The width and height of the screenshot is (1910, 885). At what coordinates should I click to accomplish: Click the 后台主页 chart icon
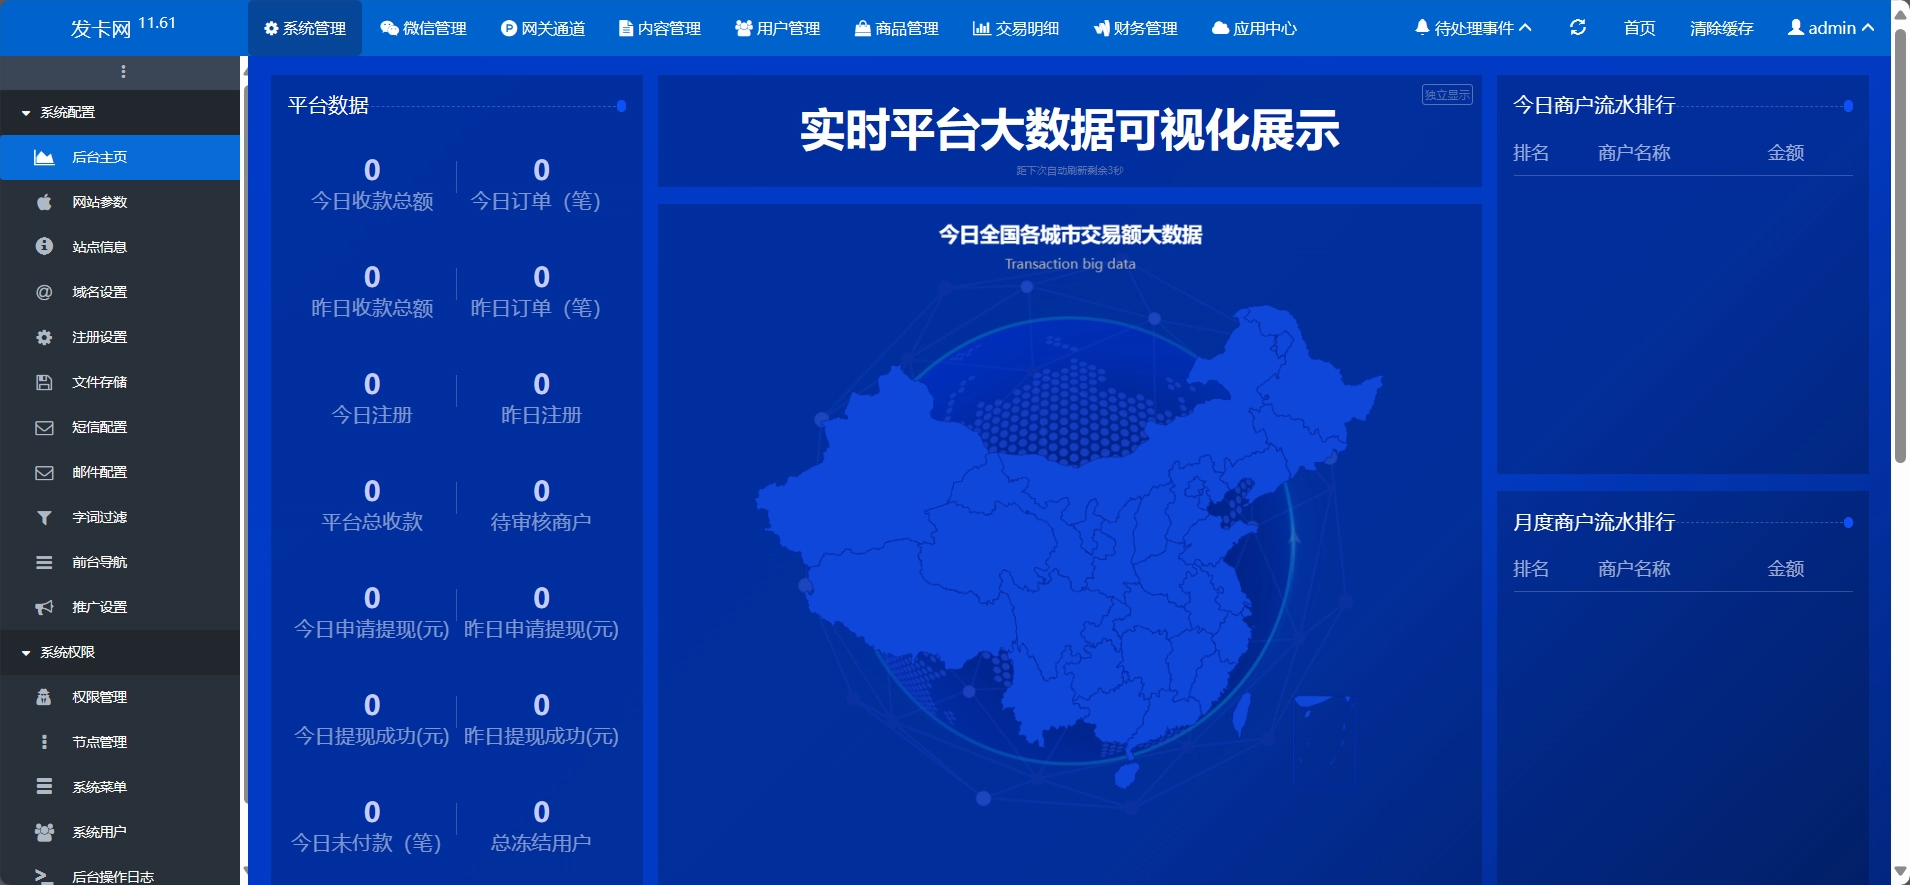click(44, 157)
